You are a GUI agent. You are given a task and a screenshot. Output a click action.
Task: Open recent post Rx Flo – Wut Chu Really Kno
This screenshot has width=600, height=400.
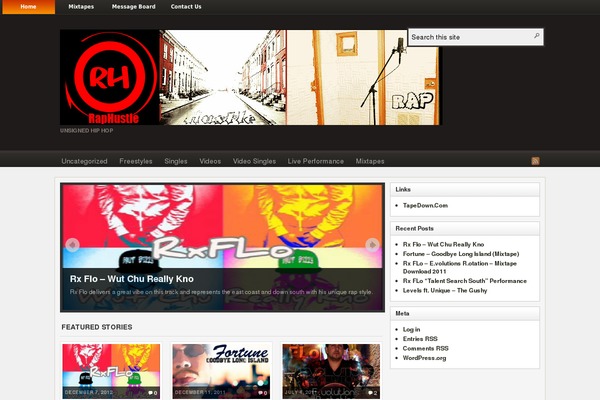[x=443, y=244]
